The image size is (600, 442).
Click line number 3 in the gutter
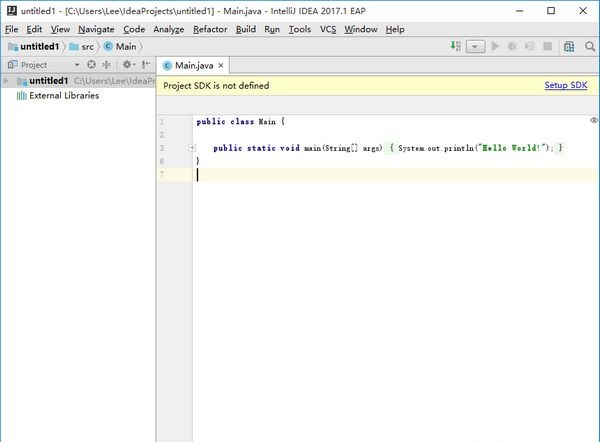click(x=162, y=148)
